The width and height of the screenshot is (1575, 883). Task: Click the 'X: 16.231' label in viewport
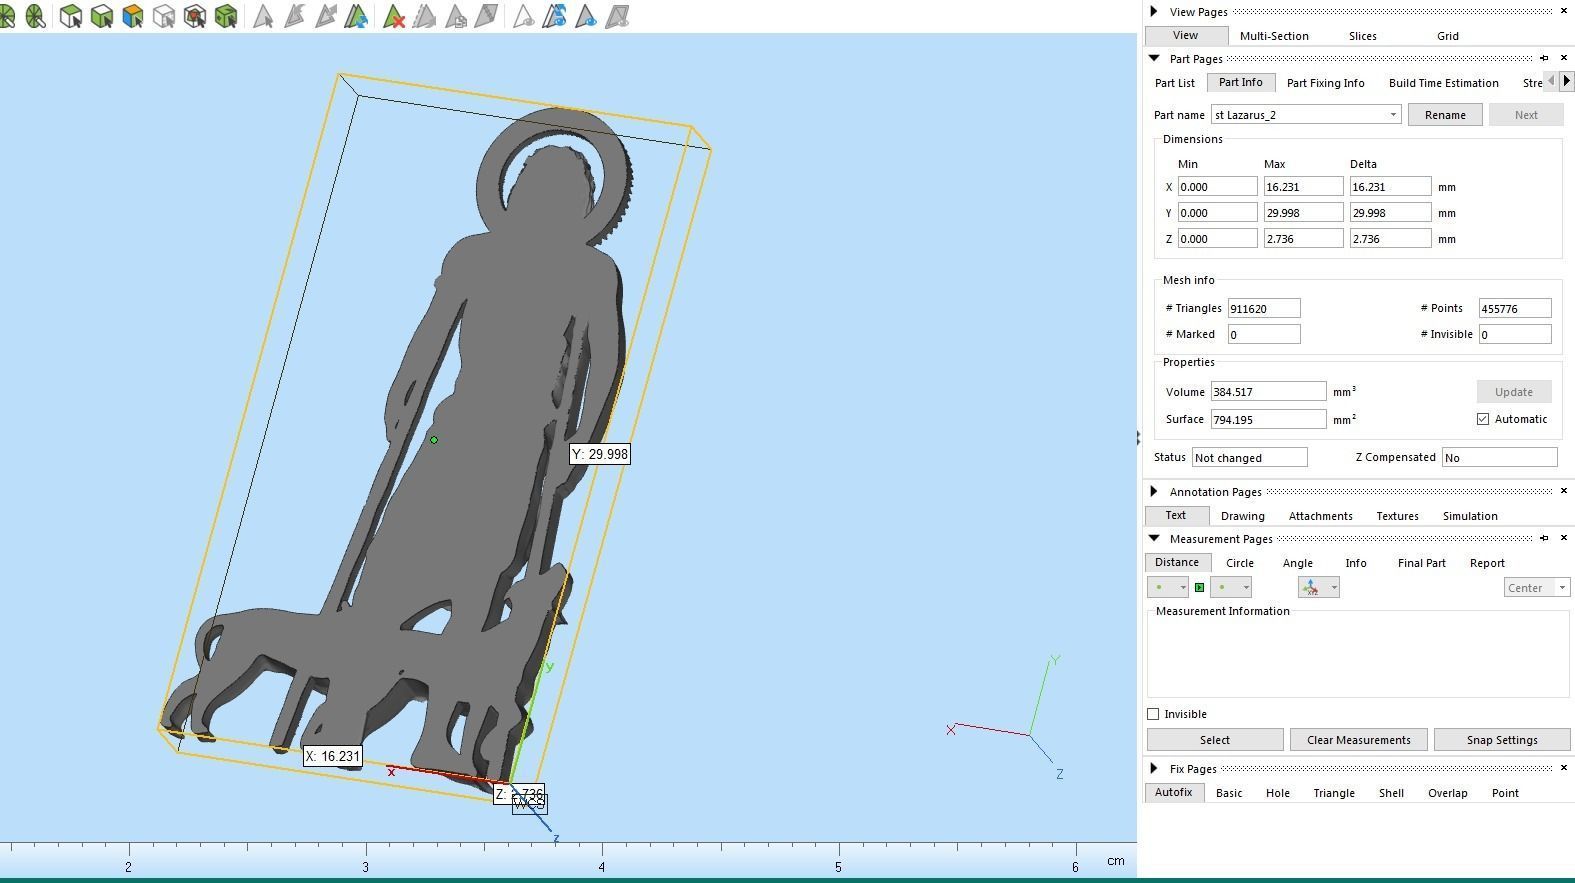coord(332,756)
